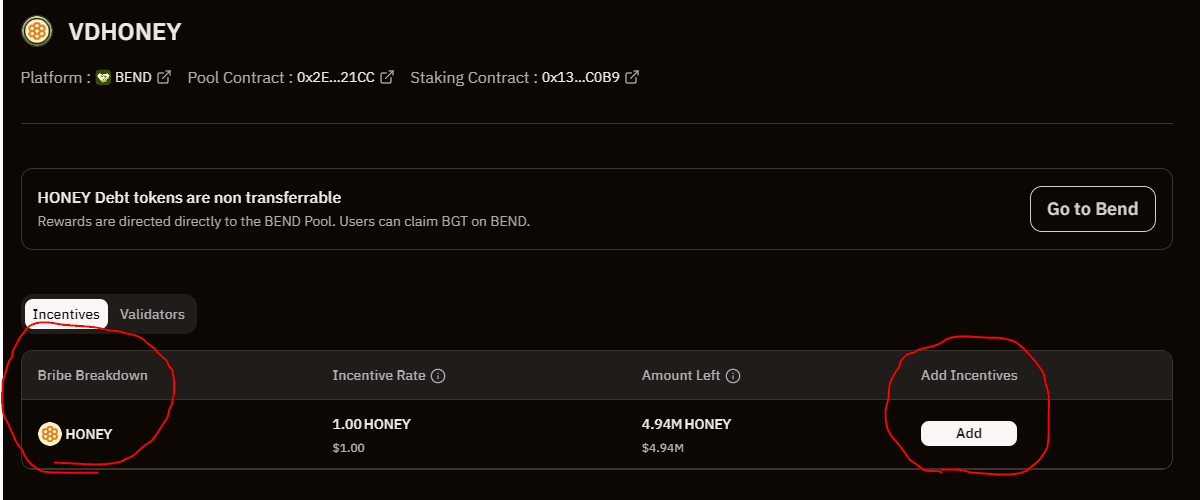Click the Add incentives button
Screen dimensions: 1200x500
pyautogui.click(x=969, y=433)
